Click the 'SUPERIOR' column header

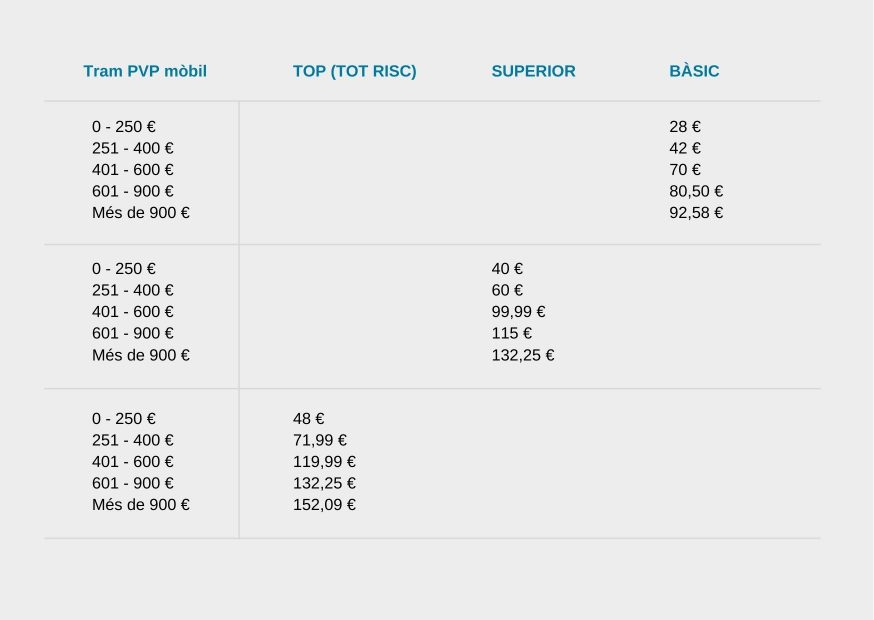coord(533,71)
